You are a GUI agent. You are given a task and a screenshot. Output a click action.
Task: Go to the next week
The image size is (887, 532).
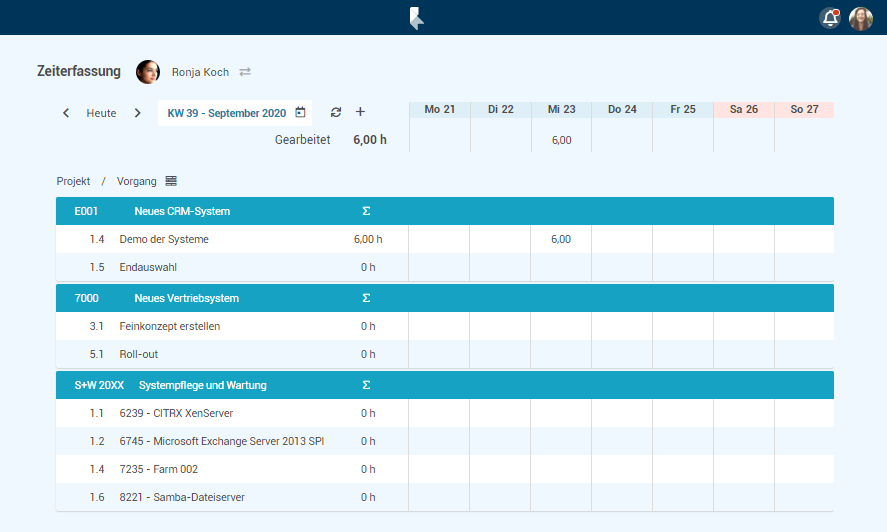pos(138,113)
